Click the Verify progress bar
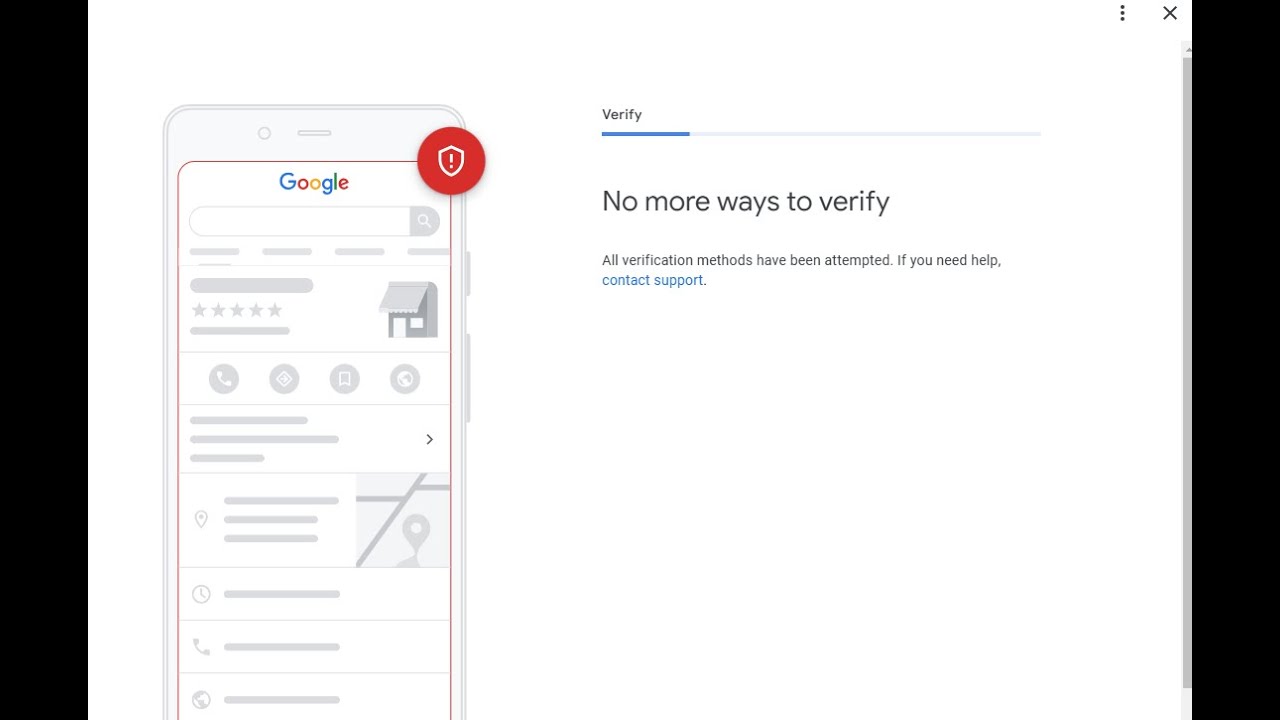Screen dimensions: 1280x720 coord(821,133)
